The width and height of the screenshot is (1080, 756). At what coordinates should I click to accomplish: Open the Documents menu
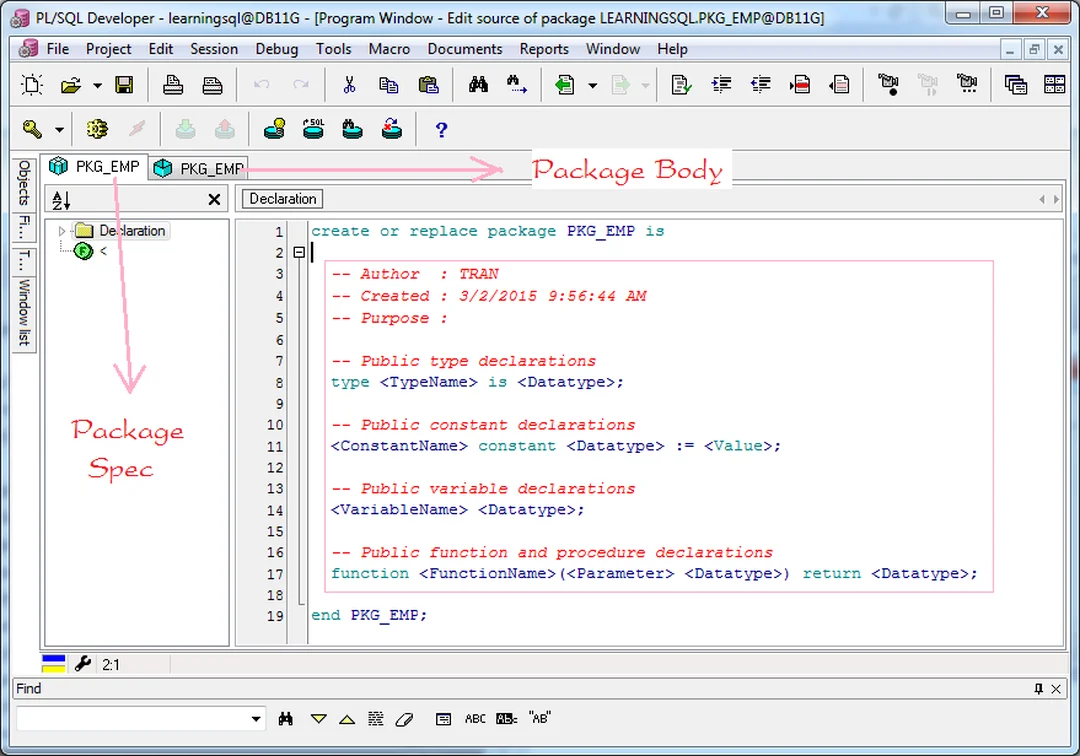pos(465,49)
